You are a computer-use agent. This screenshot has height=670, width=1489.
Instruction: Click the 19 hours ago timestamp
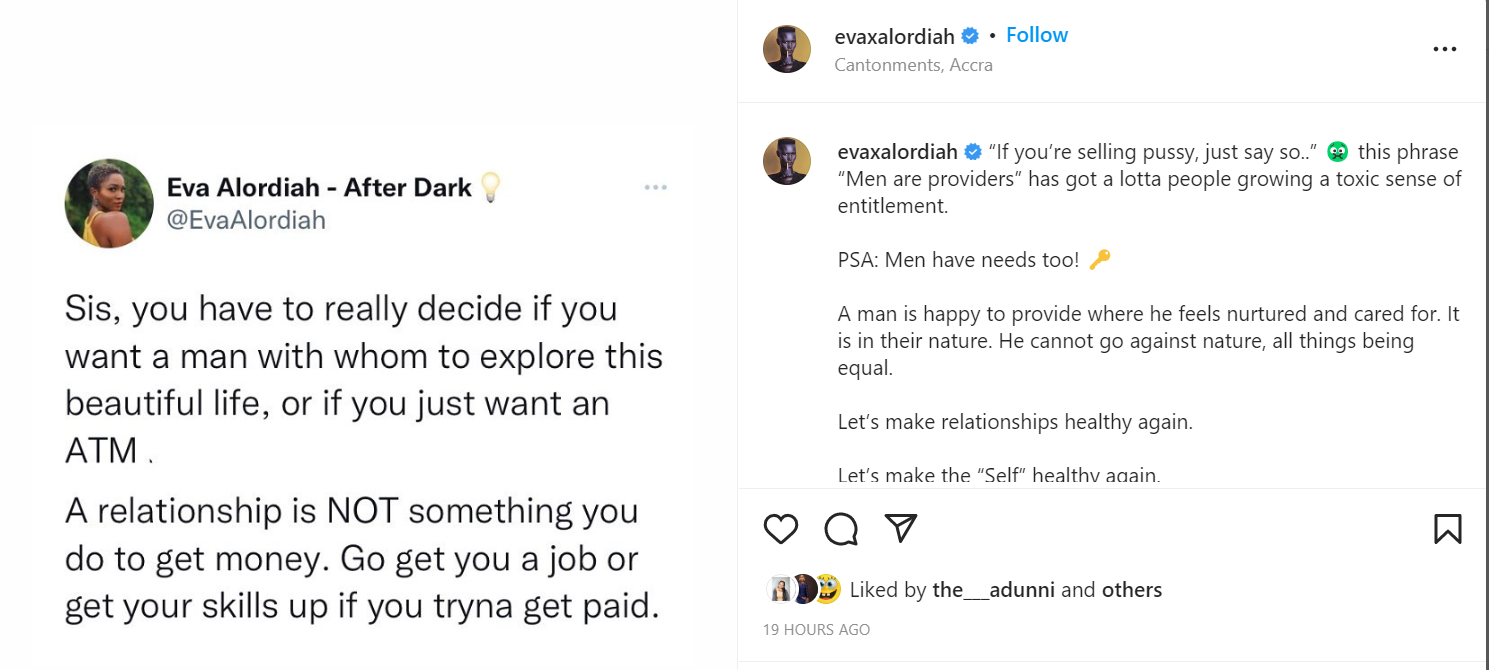[x=816, y=630]
